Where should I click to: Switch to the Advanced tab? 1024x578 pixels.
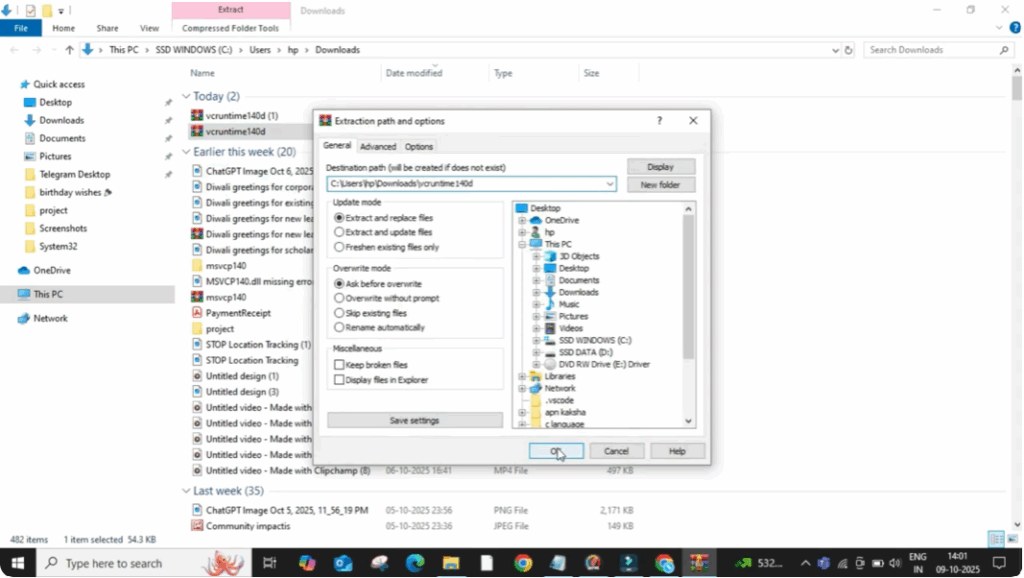coord(379,145)
